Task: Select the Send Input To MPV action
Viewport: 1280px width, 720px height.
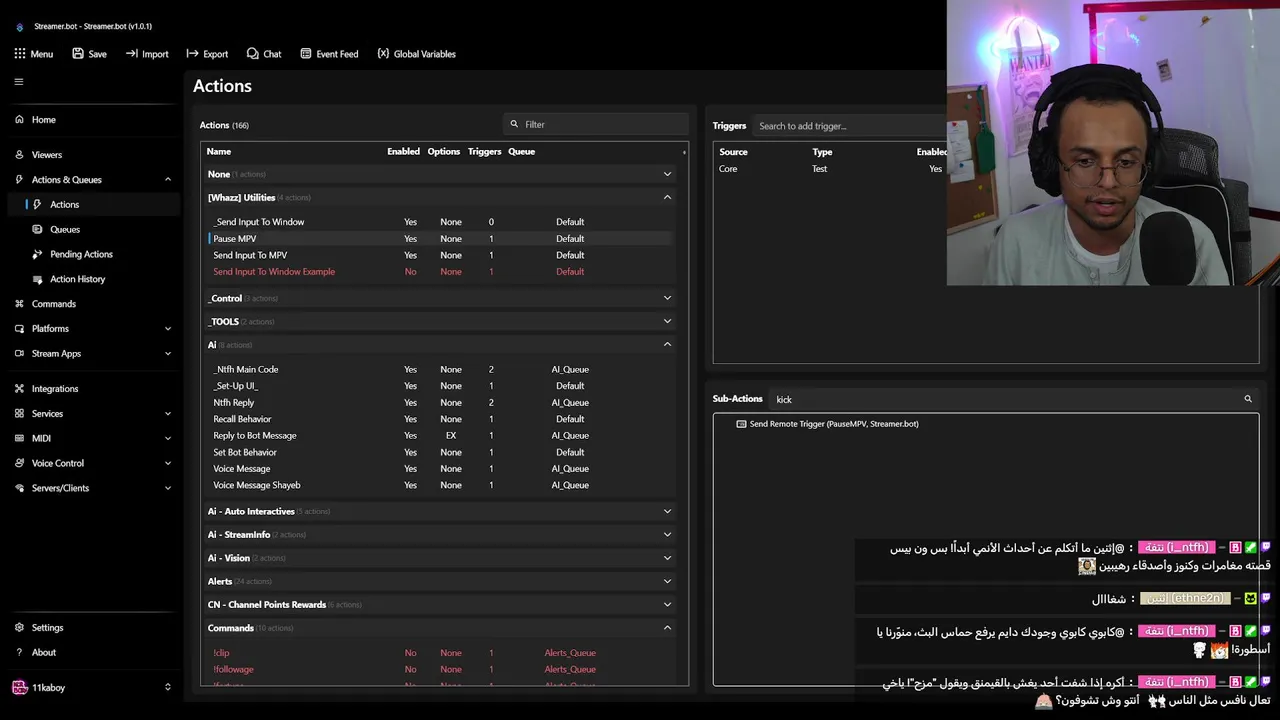Action: 440,255
